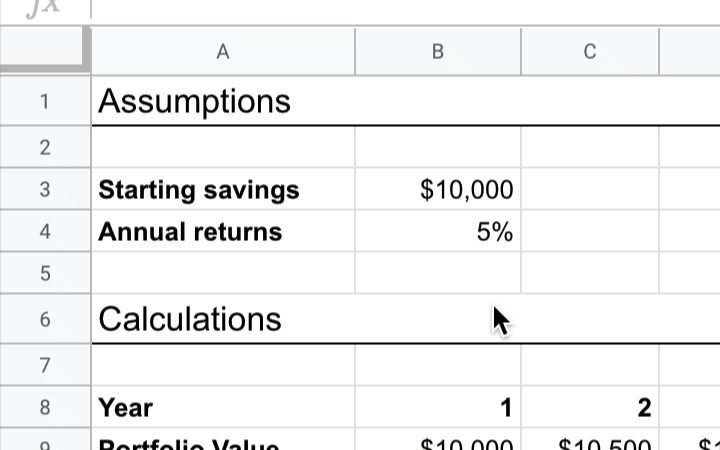
Task: Select column A header
Action: (223, 51)
